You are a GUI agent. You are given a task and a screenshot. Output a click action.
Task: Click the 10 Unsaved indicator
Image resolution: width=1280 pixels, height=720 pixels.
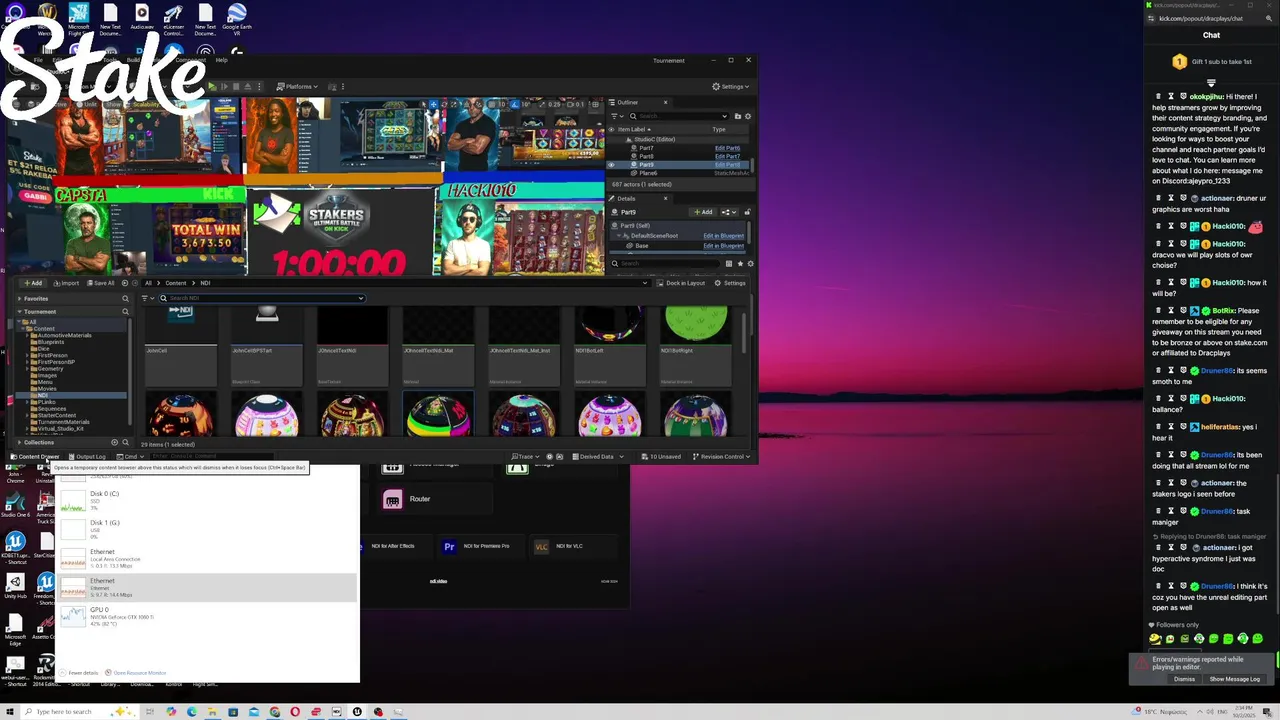tap(661, 456)
